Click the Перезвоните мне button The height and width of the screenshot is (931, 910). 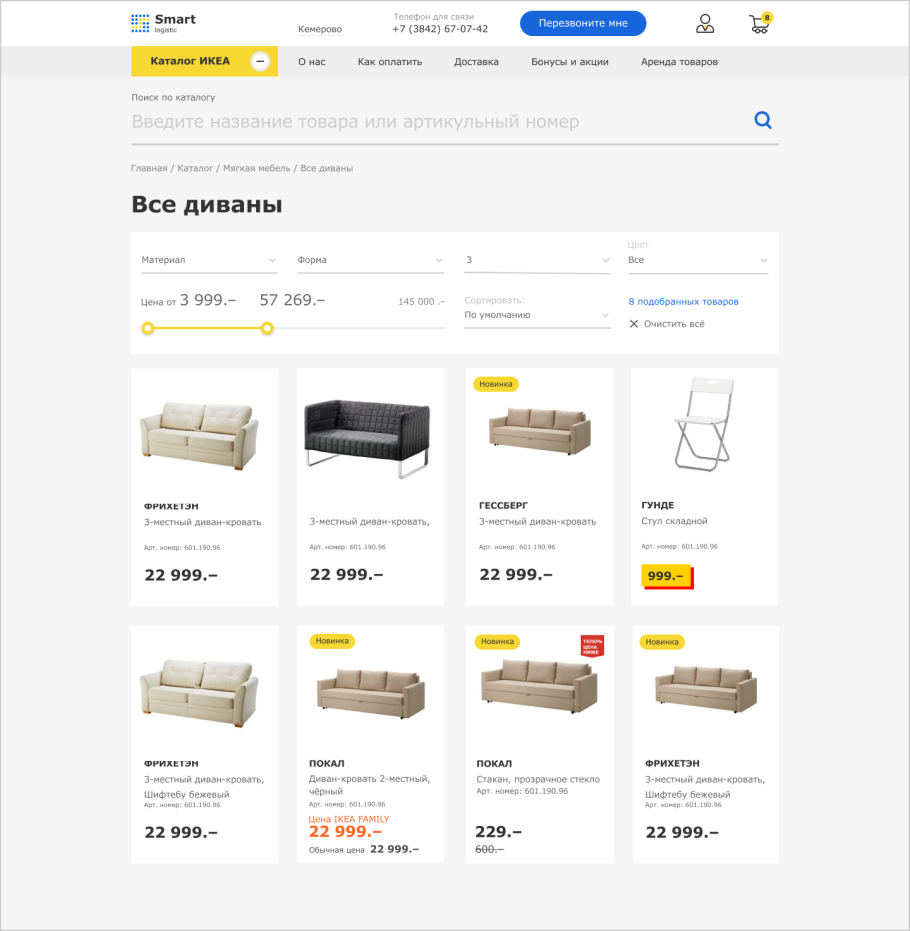[x=583, y=23]
